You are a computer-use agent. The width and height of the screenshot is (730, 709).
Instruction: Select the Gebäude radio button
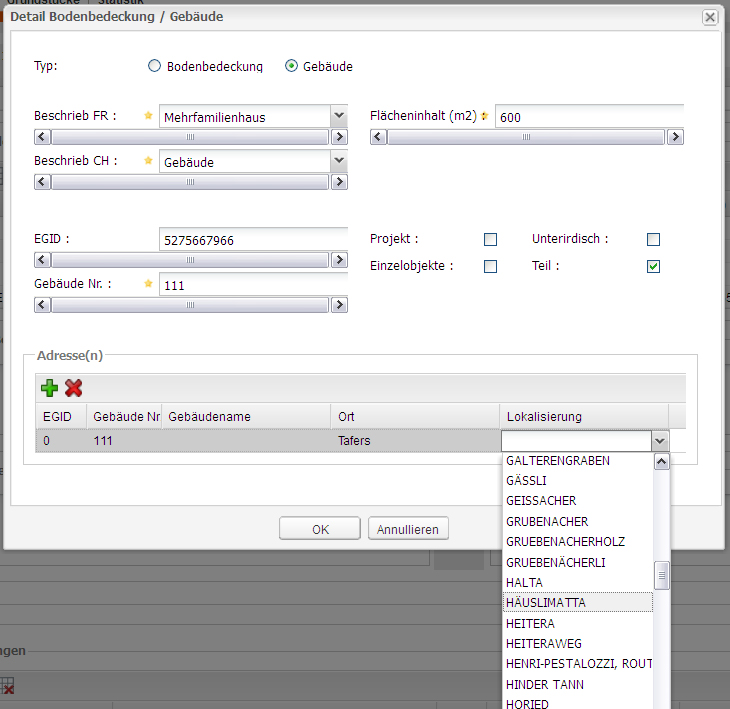pos(291,66)
